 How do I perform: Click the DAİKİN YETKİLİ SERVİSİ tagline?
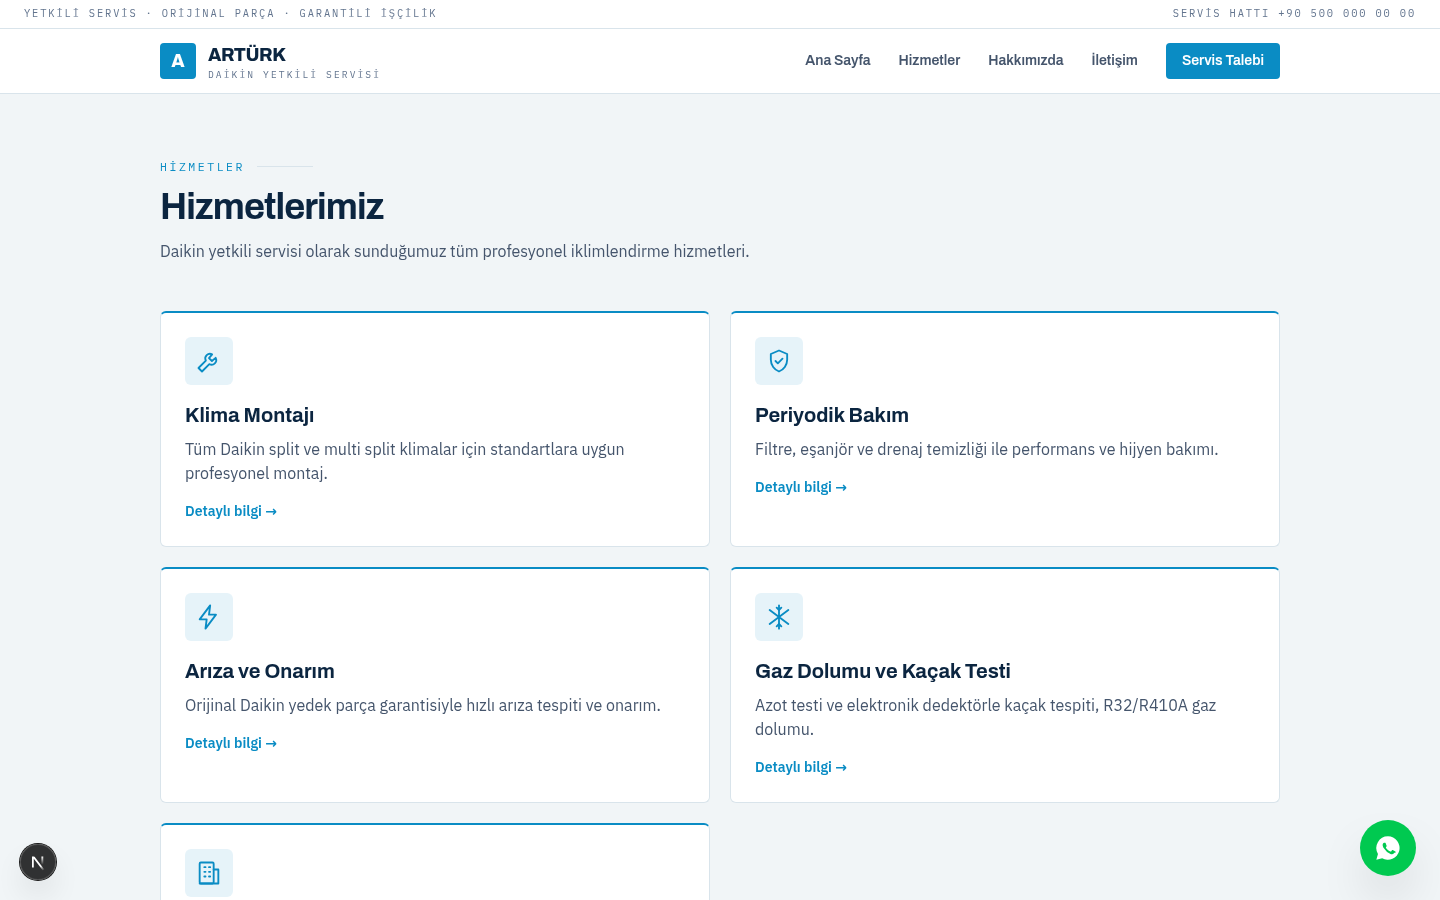click(294, 75)
